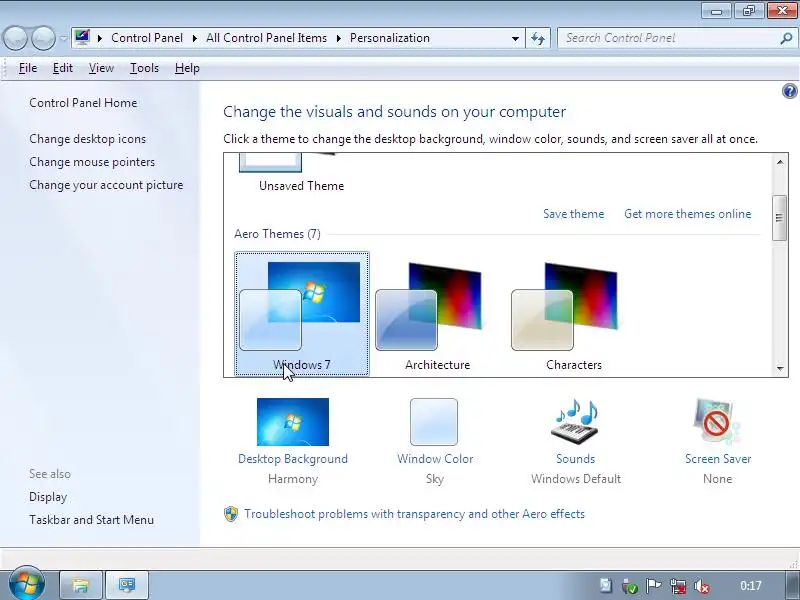Image resolution: width=800 pixels, height=600 pixels.
Task: Click the Personalization breadcrumb
Action: point(390,38)
